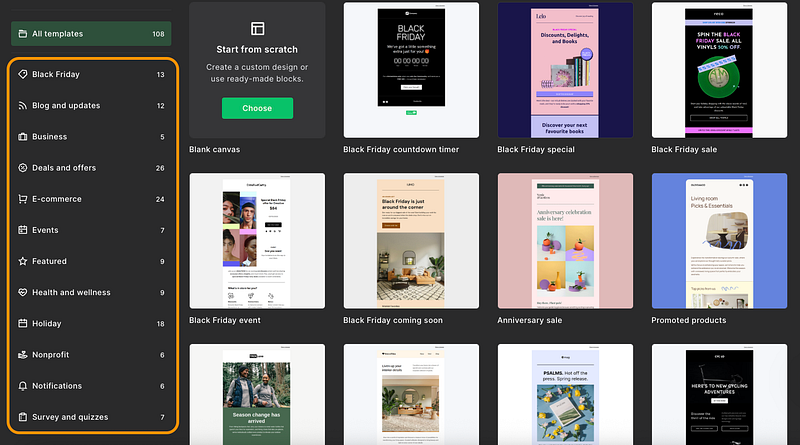Open the new cycling adventures template thumbnail
800x445 pixels.
point(719,394)
